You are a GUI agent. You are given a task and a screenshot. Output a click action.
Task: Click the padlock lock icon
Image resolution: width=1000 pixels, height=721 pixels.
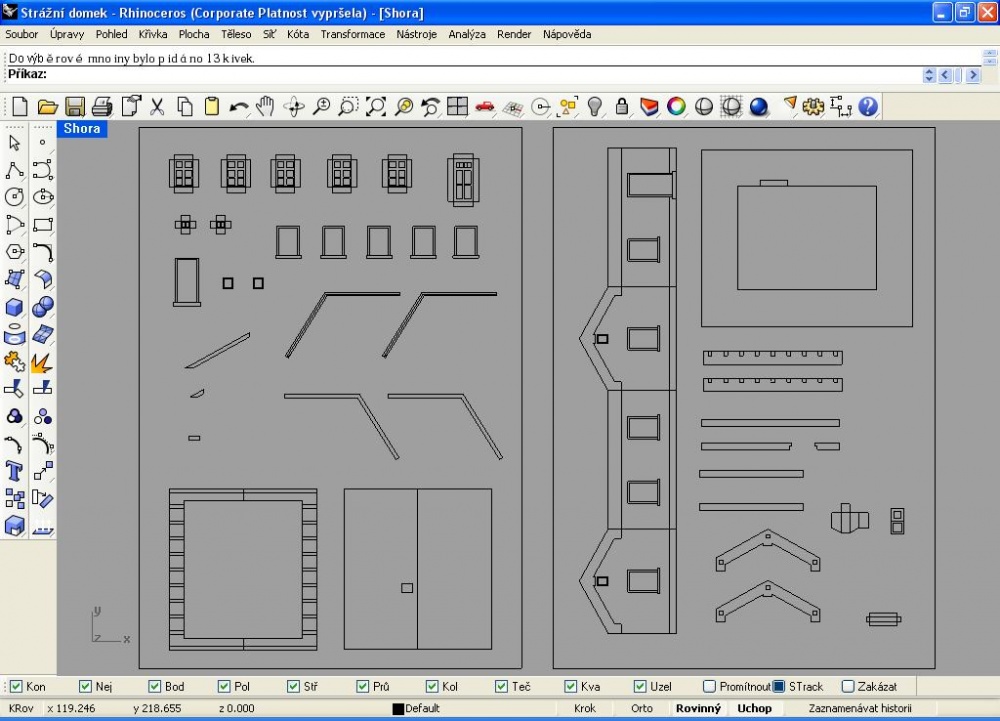coord(622,106)
